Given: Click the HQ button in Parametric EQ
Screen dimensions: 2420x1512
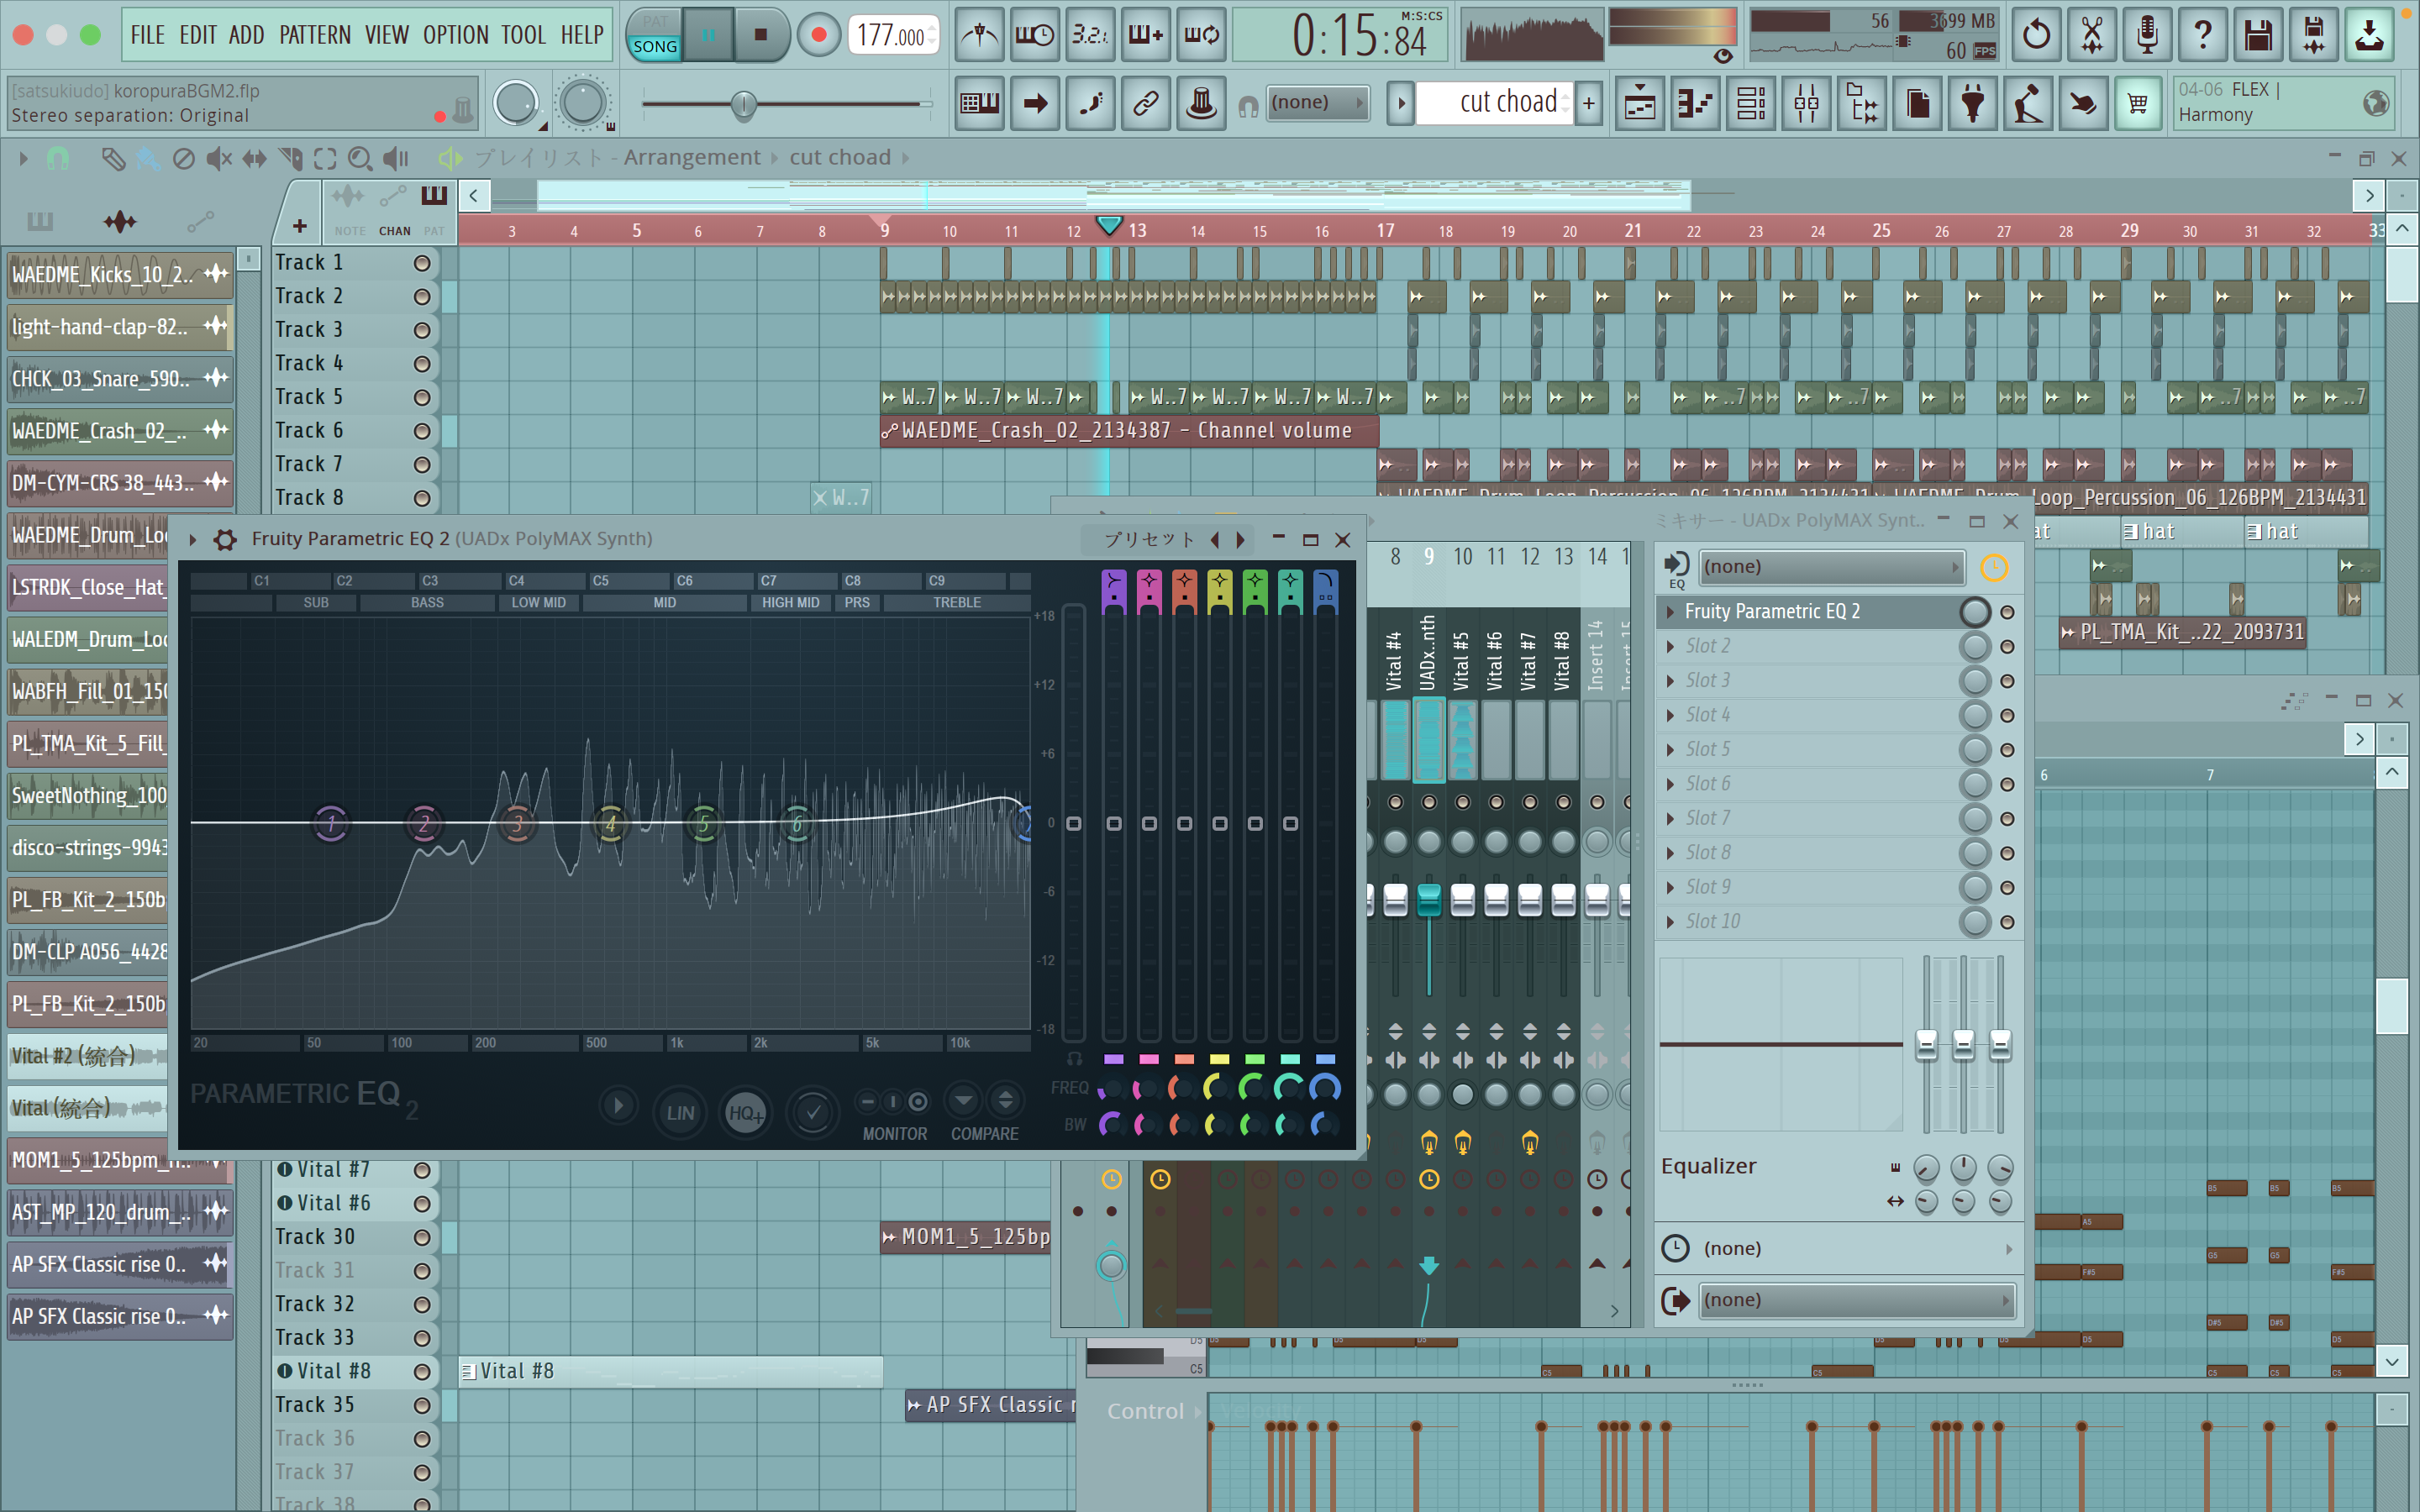Looking at the screenshot, I should 745,1112.
